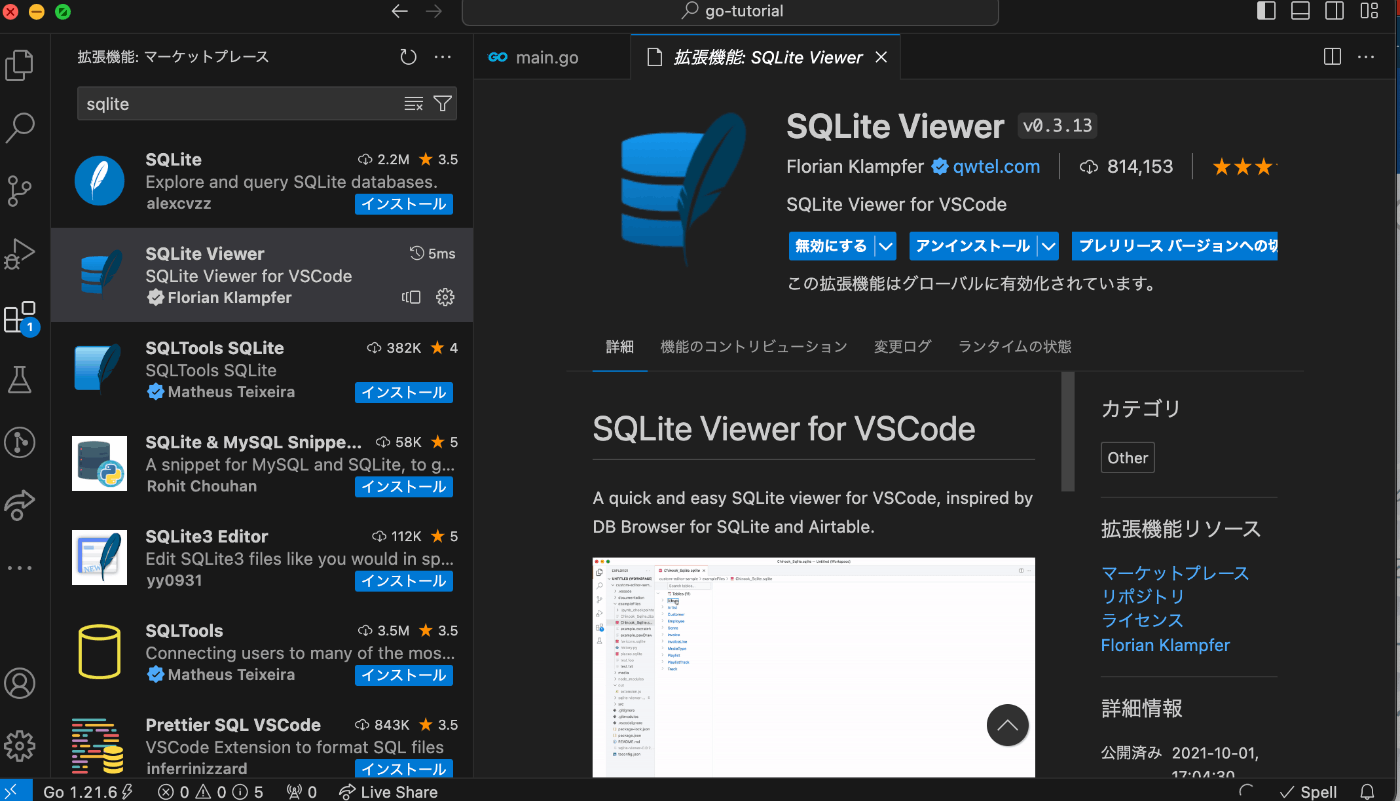This screenshot has width=1400, height=801.
Task: Open the Search view in activity bar
Action: click(x=20, y=127)
